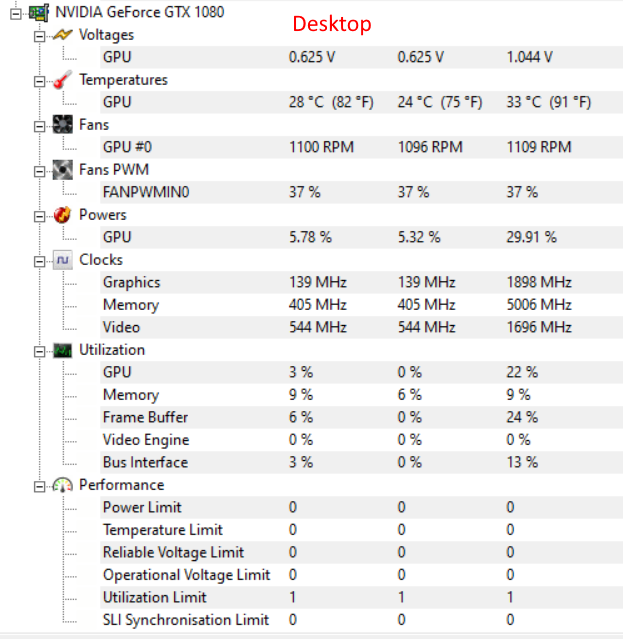Click the Fans icon
This screenshot has width=623, height=639.
62,125
